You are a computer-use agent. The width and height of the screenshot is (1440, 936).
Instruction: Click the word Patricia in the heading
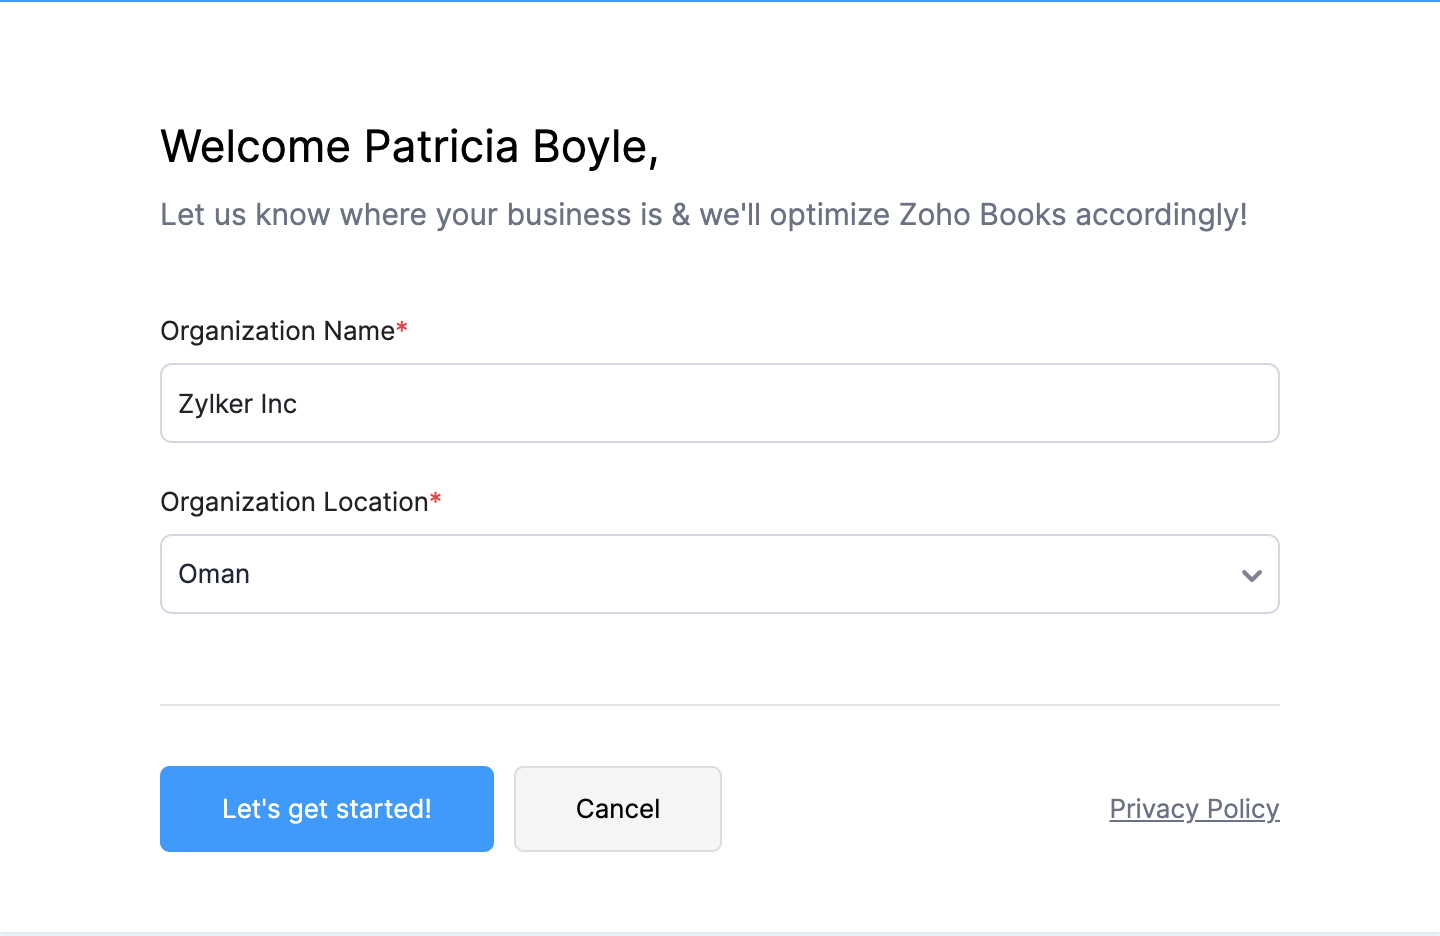(x=441, y=147)
